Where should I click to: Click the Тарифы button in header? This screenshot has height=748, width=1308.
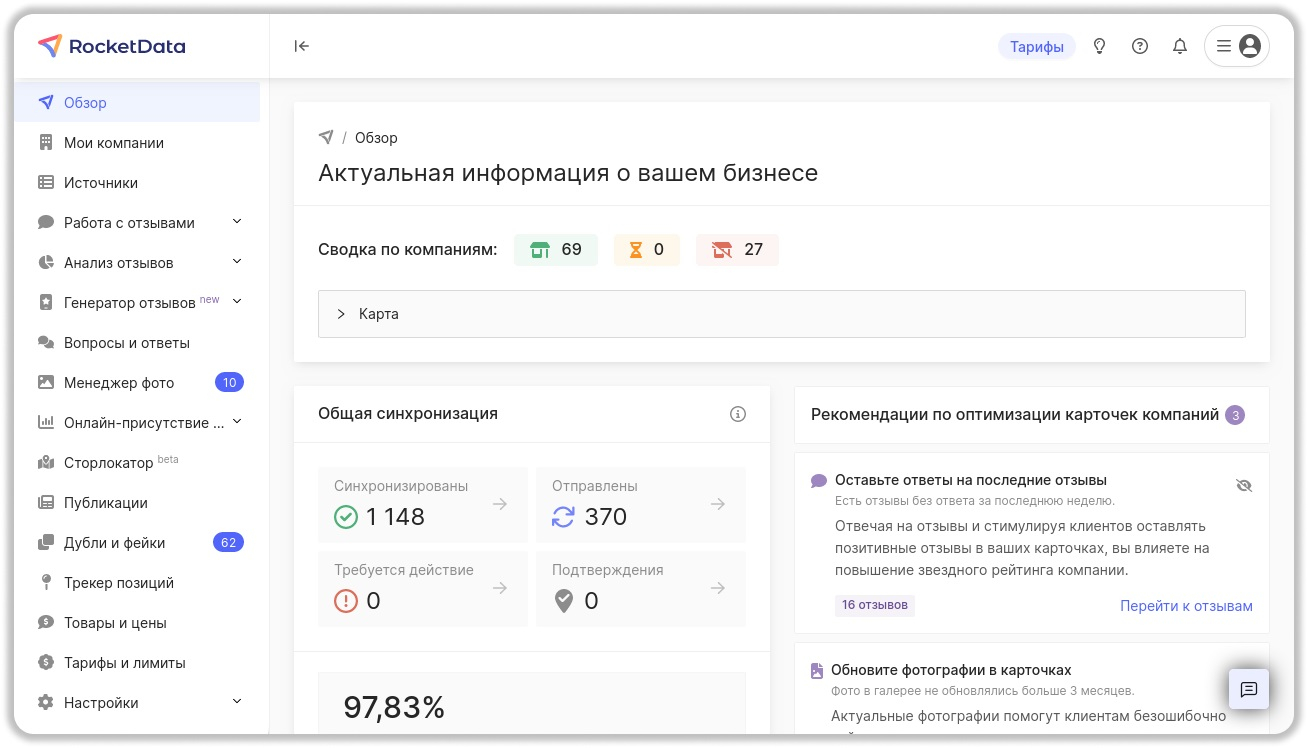[1036, 46]
